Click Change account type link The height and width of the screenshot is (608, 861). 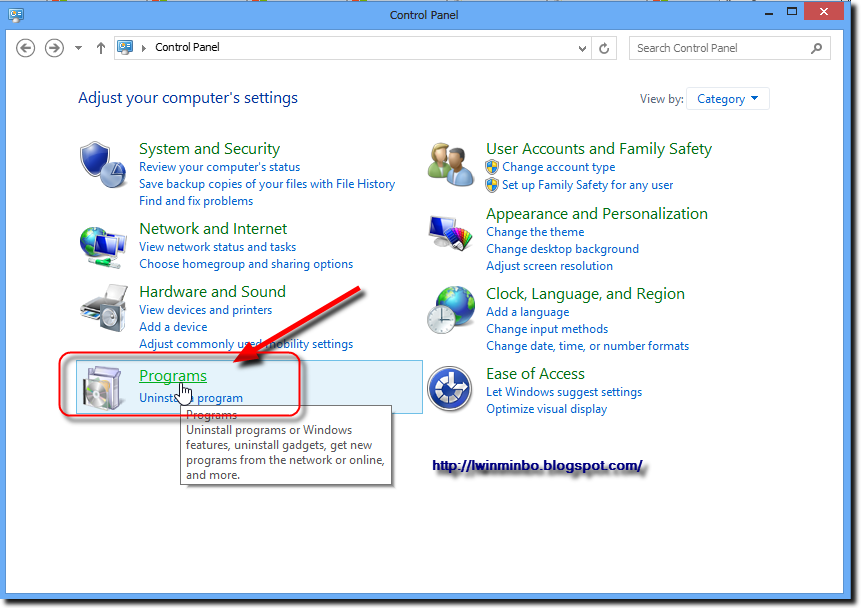[x=558, y=167]
